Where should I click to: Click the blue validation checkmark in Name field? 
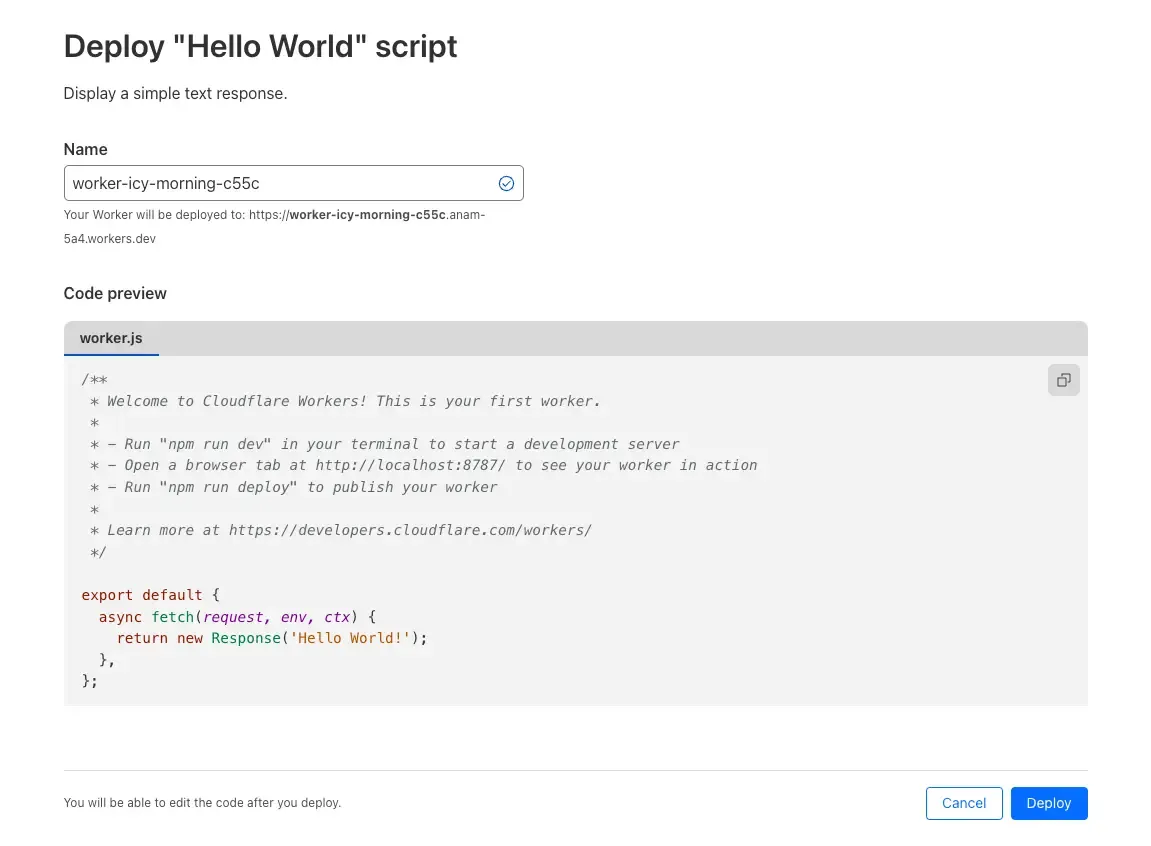pyautogui.click(x=506, y=183)
